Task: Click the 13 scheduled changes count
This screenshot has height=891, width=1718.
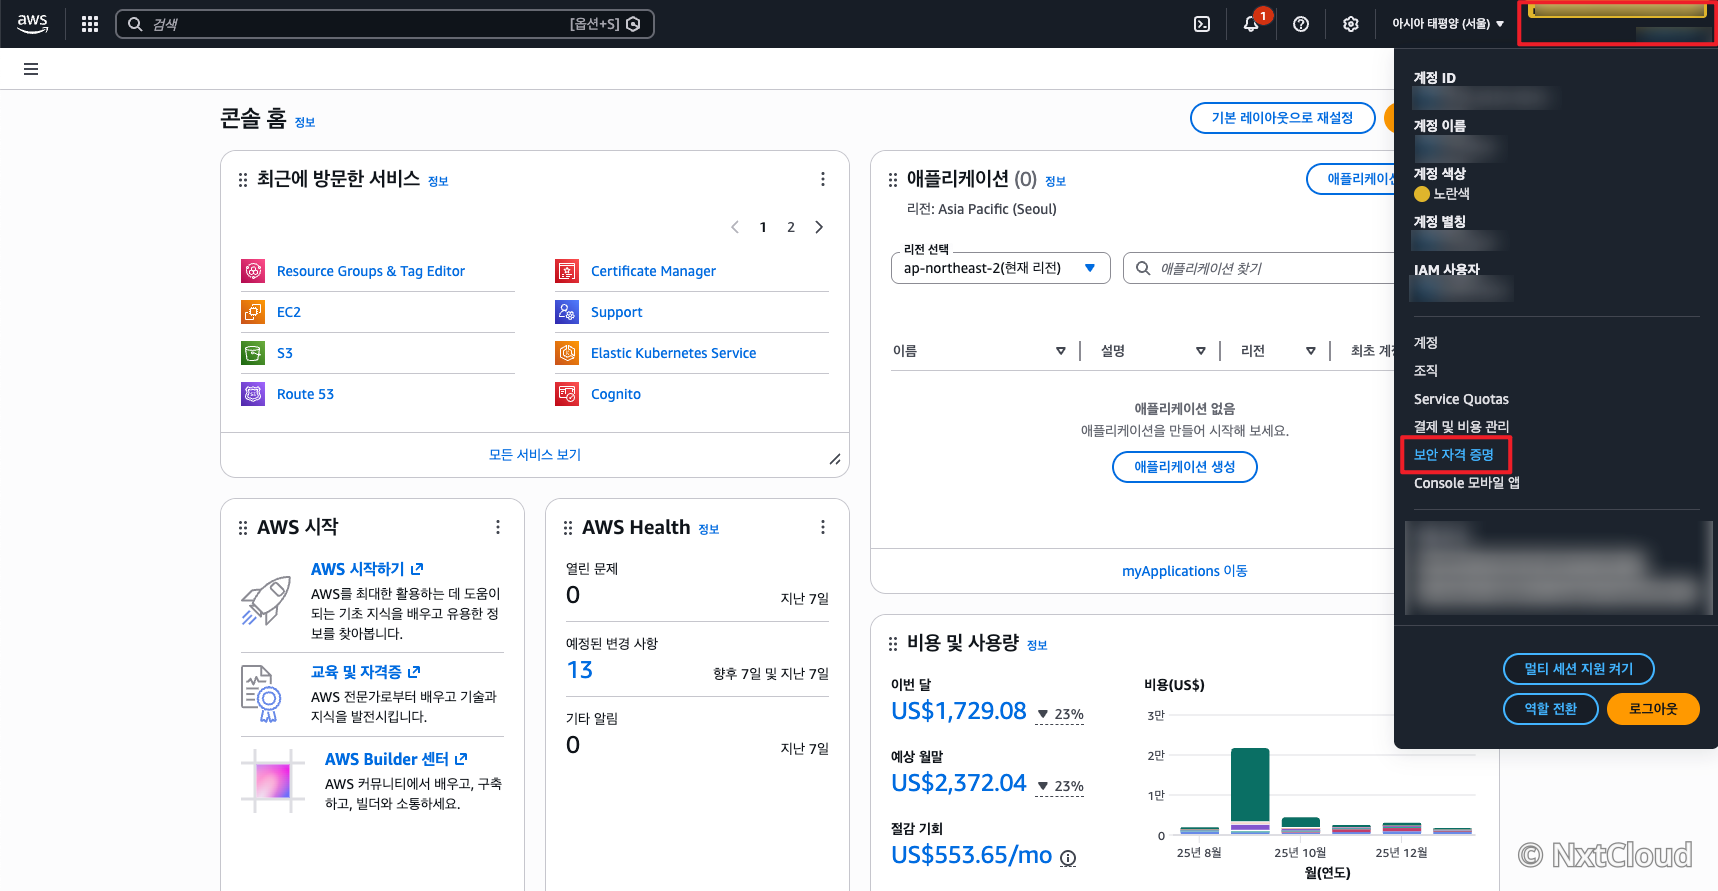Action: [x=580, y=670]
